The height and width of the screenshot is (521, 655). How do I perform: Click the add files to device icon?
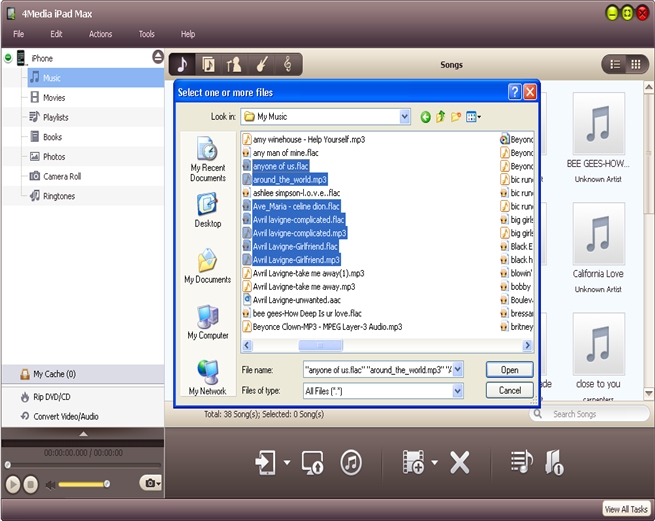(413, 462)
